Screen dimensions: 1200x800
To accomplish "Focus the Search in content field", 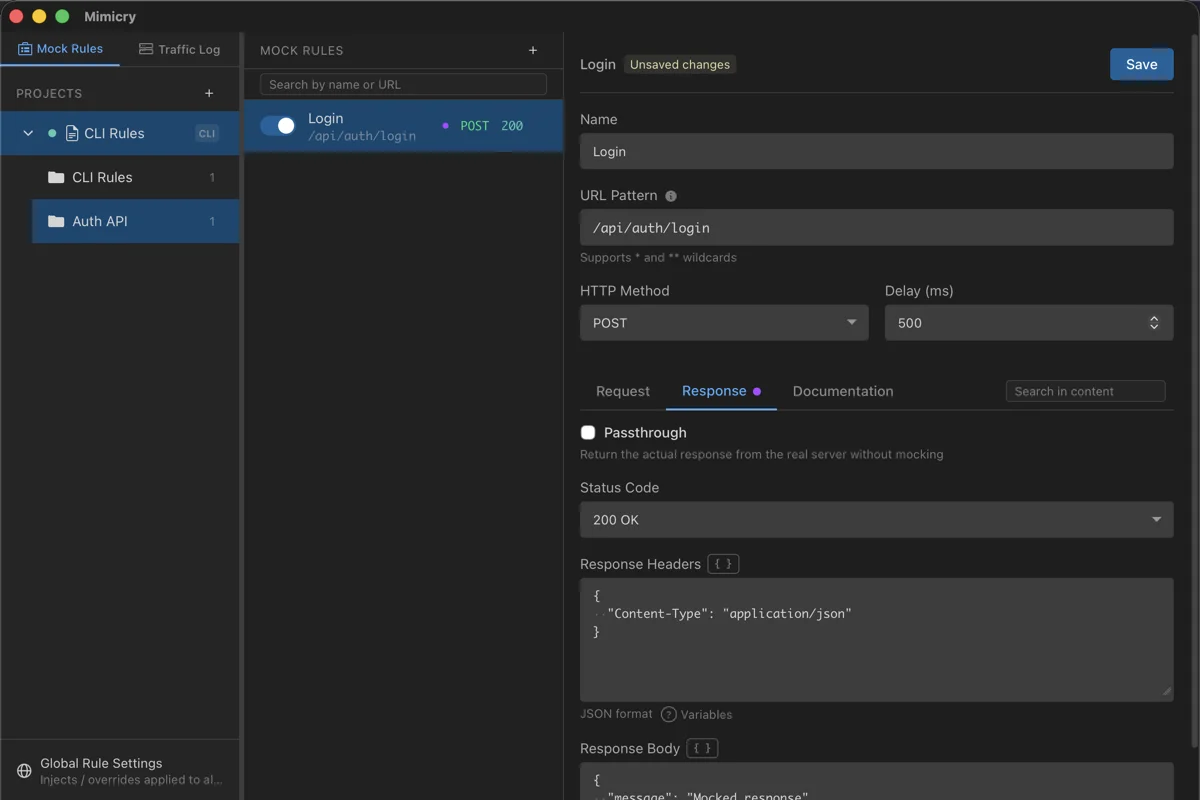I will [x=1086, y=391].
